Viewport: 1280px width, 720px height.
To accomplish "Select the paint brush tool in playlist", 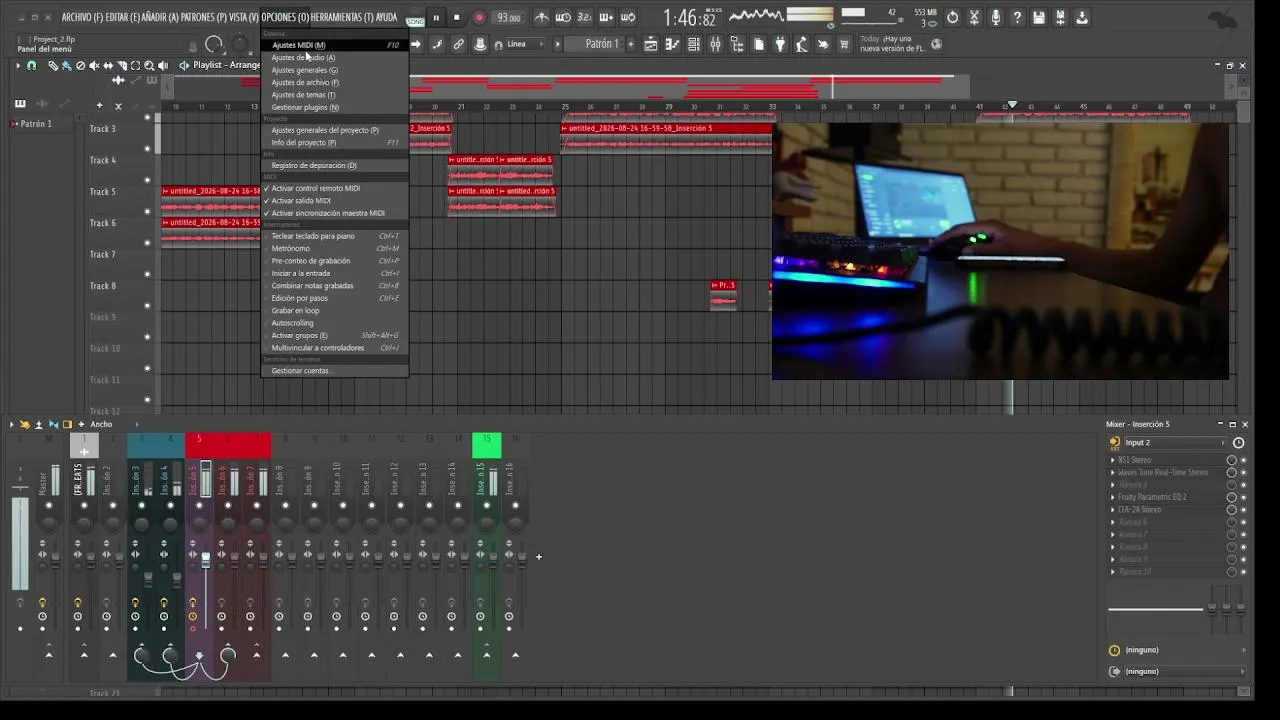I will pos(67,65).
